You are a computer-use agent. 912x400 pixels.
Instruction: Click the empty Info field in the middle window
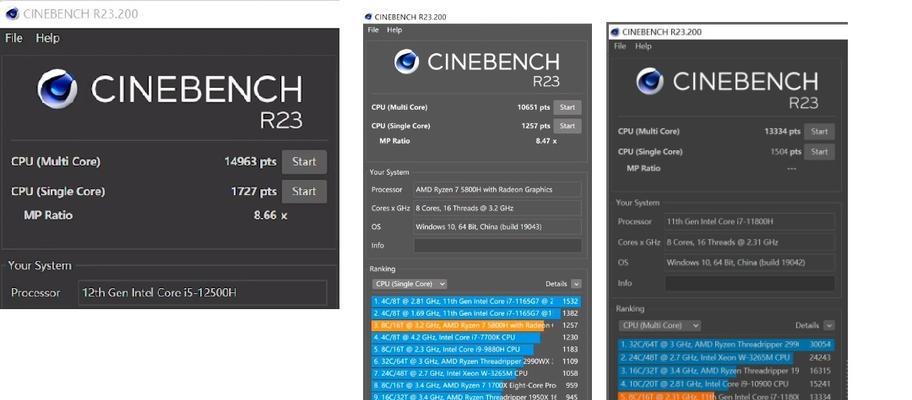(497, 245)
